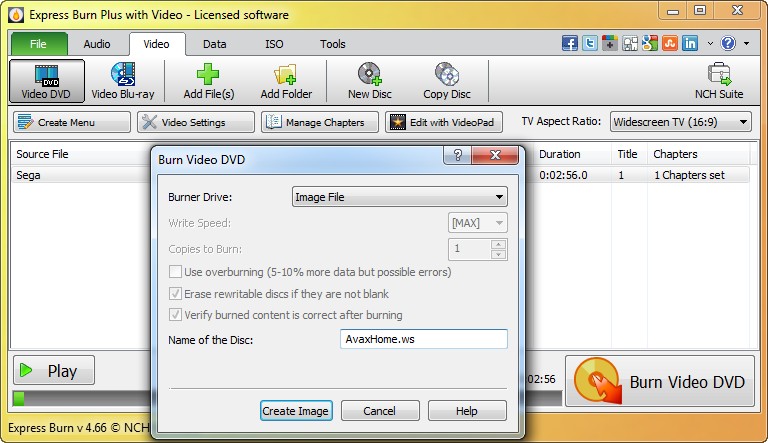Toggle the Use overburning checkbox
The width and height of the screenshot is (768, 443).
pos(175,271)
